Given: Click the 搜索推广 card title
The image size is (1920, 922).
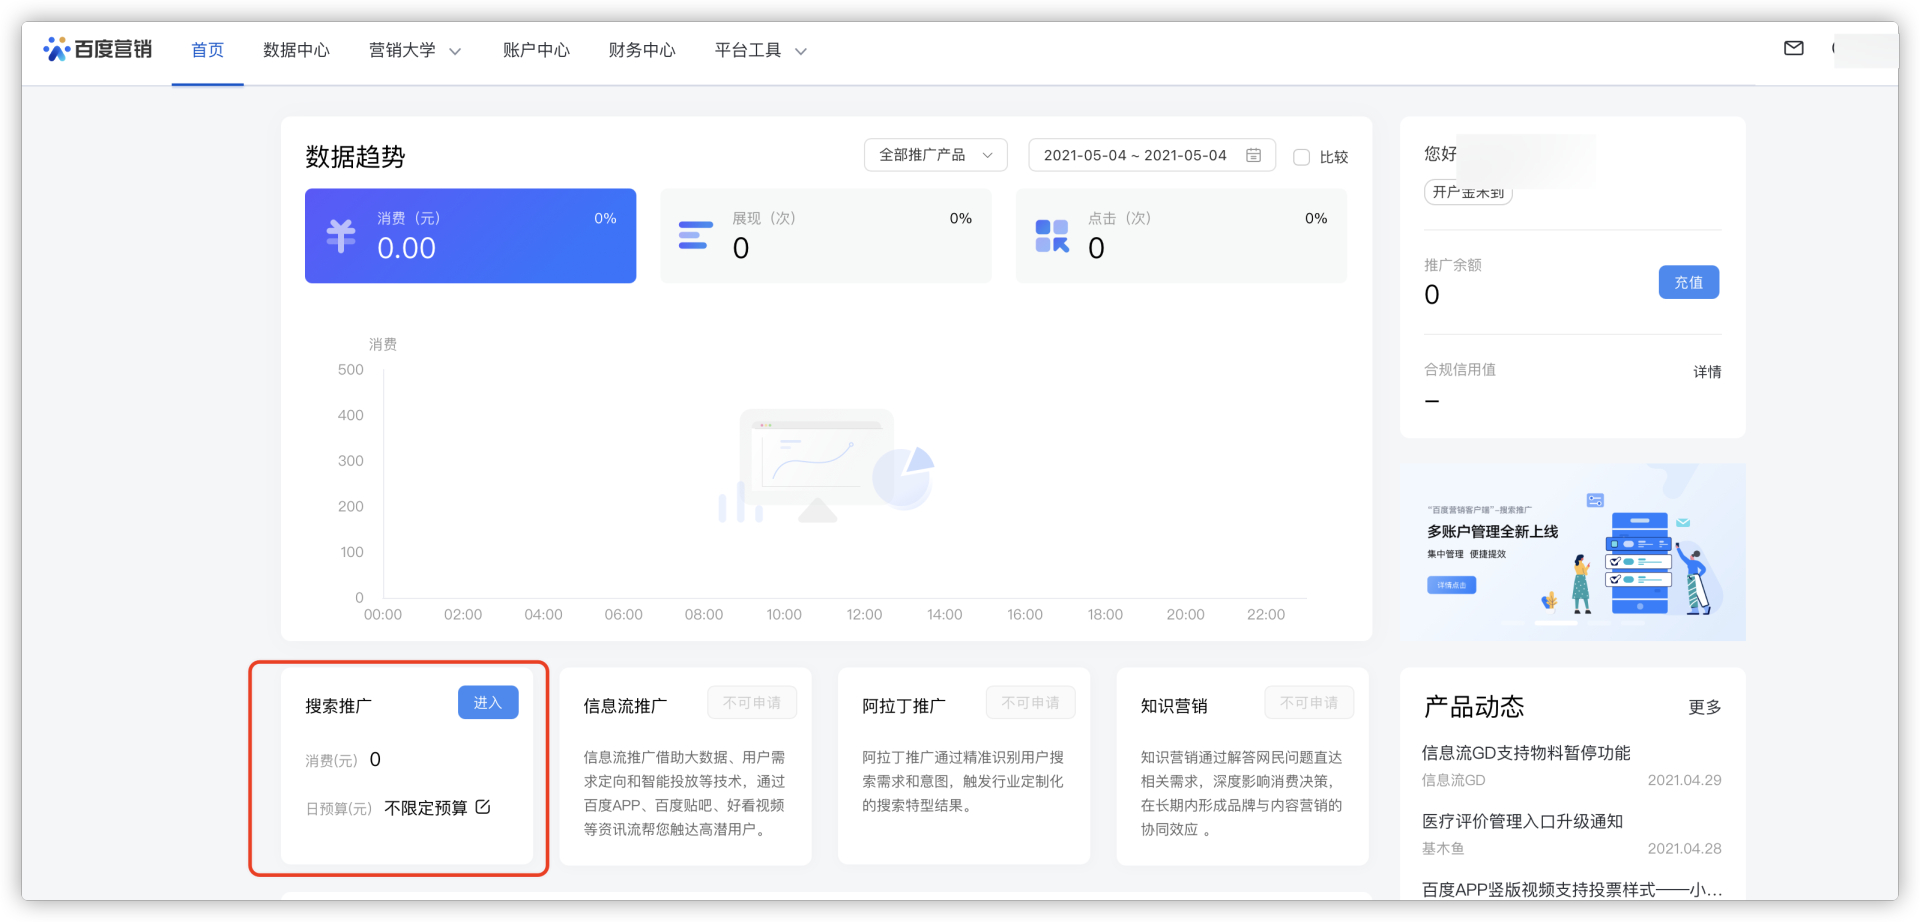Looking at the screenshot, I should coord(338,706).
